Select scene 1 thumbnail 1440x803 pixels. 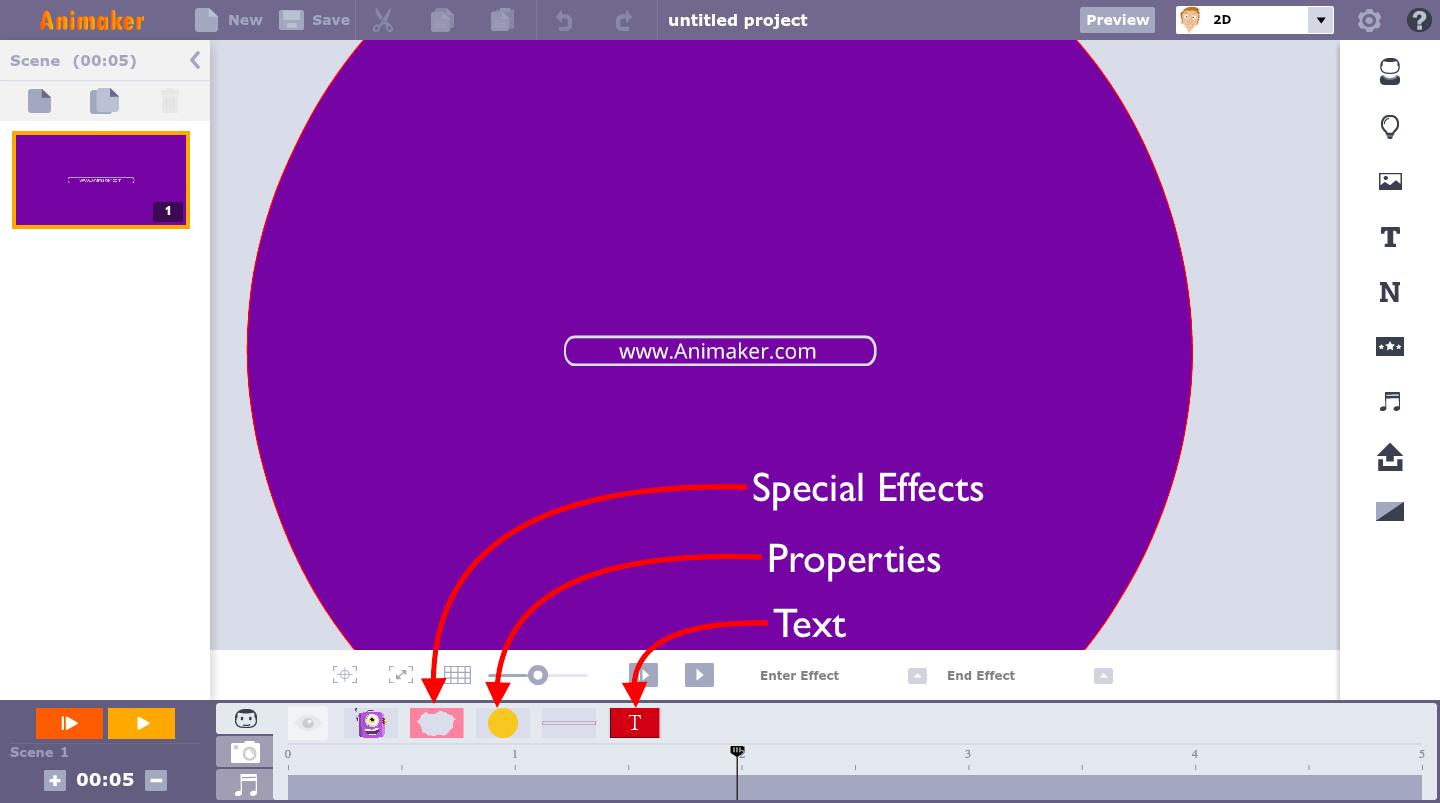[101, 180]
